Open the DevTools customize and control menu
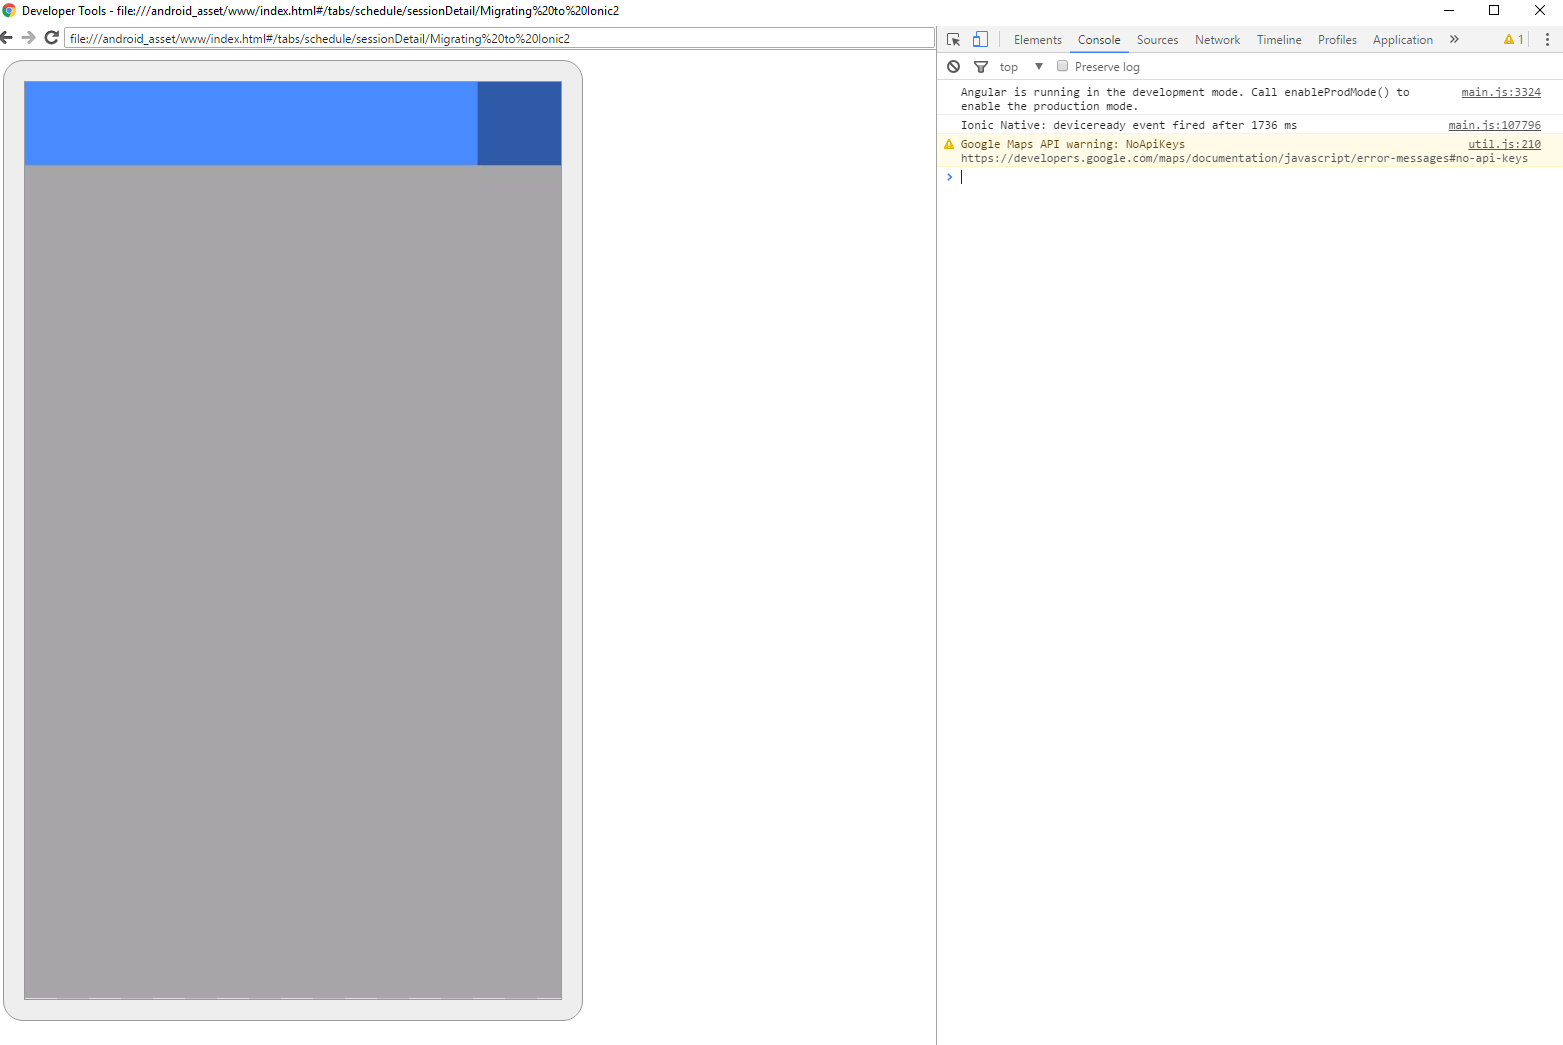The height and width of the screenshot is (1045, 1563). click(x=1547, y=39)
